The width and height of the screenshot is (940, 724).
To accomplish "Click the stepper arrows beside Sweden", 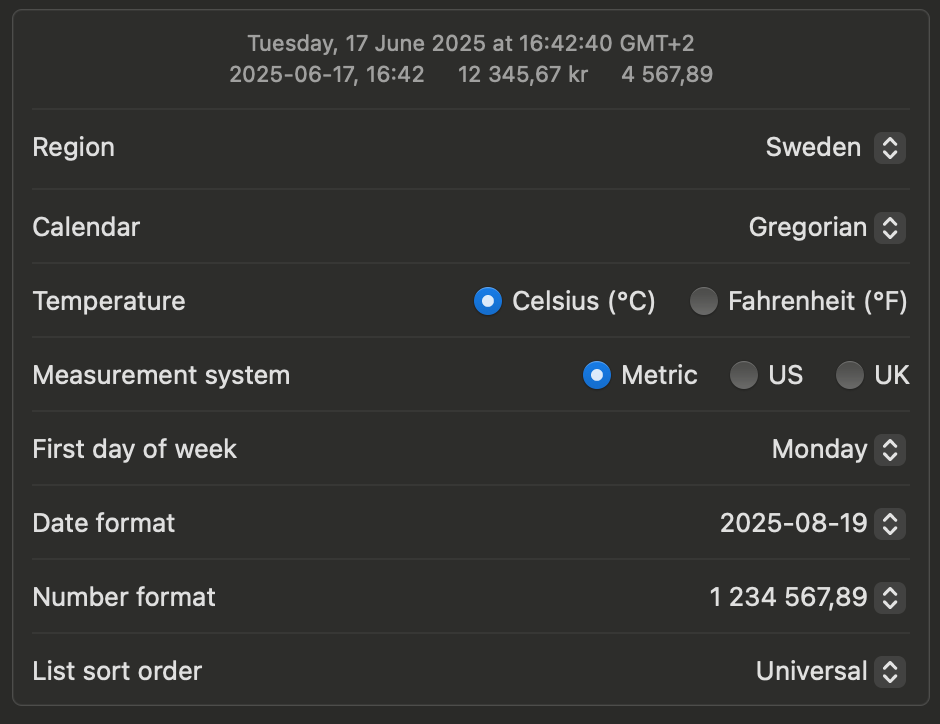I will pyautogui.click(x=890, y=148).
